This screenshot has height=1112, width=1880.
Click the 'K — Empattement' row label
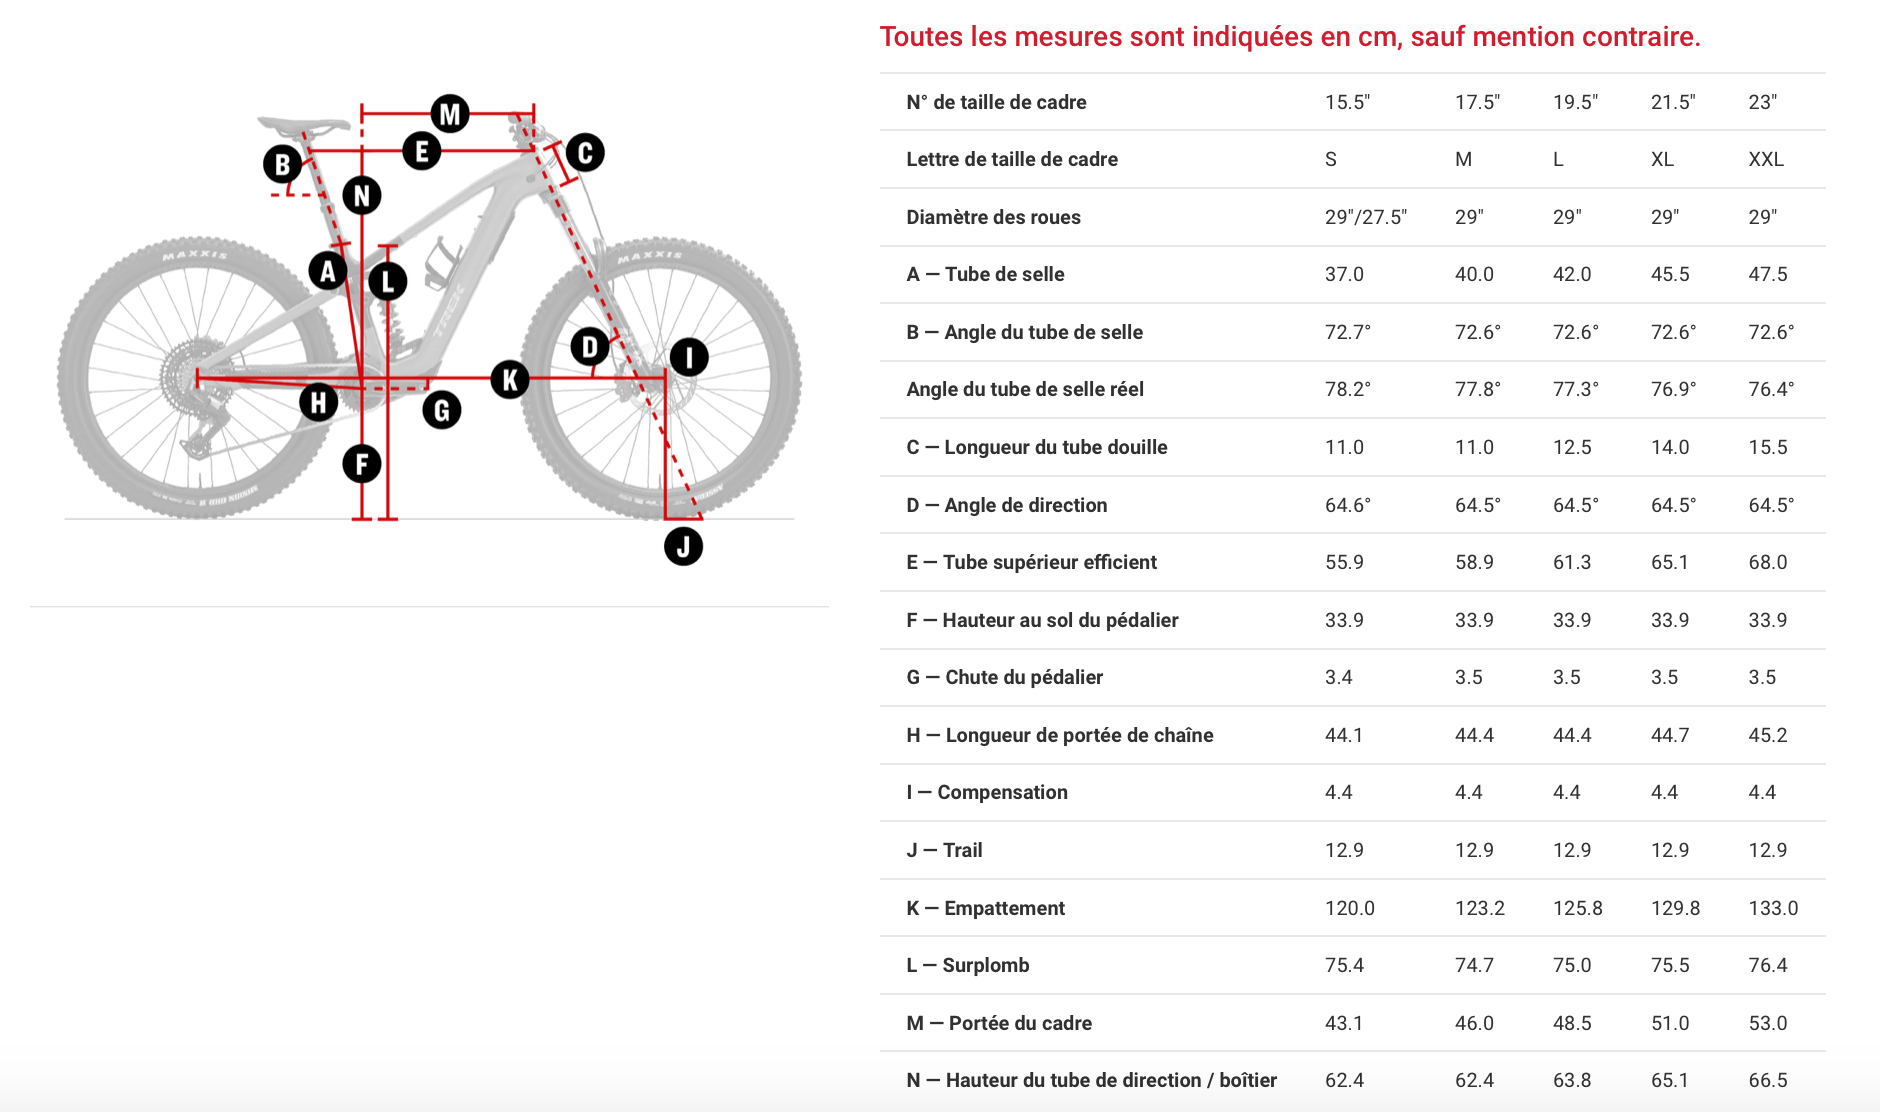[x=985, y=908]
